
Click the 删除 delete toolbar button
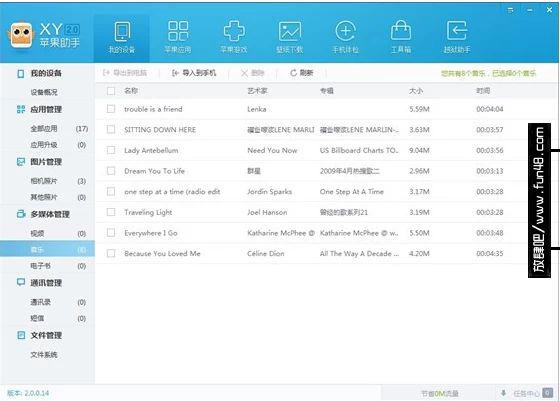tap(252, 73)
